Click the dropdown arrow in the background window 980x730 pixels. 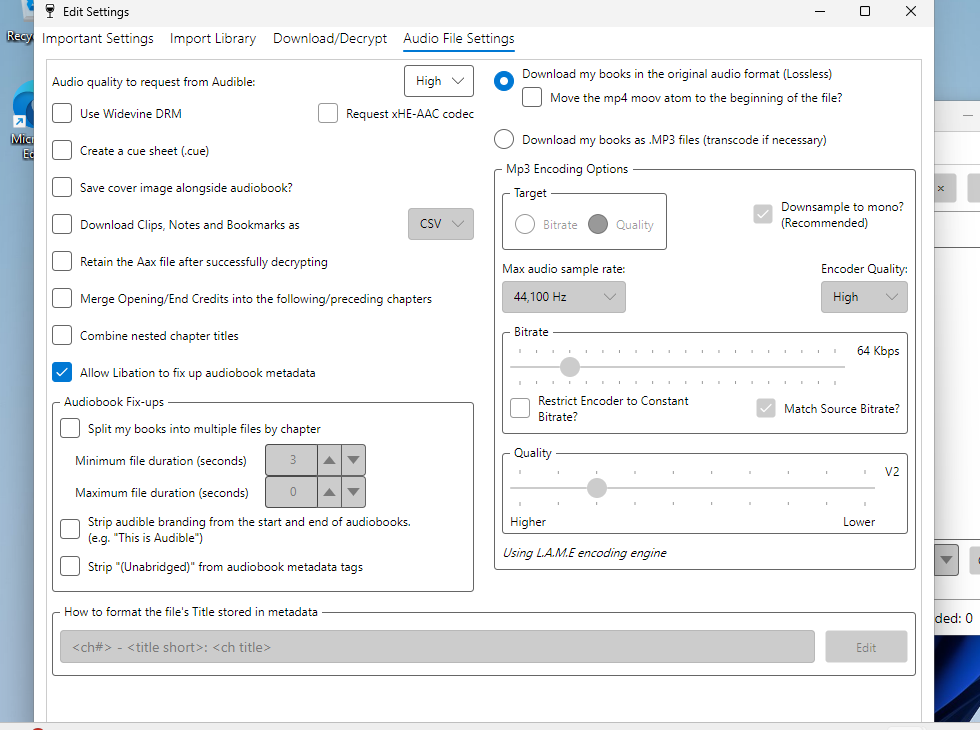(946, 559)
